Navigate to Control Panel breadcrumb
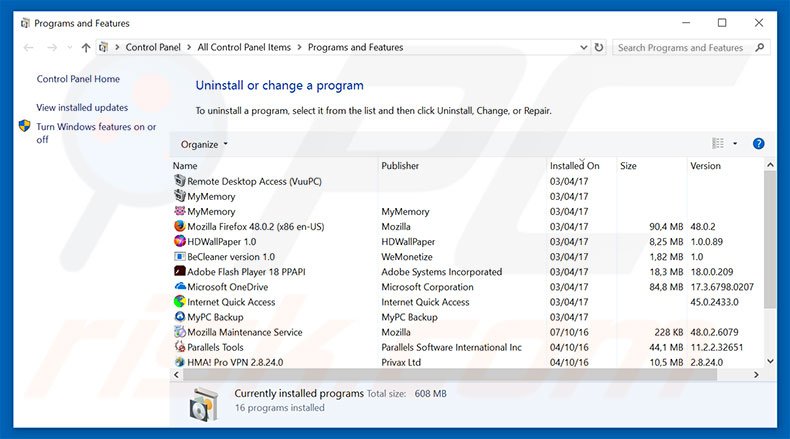This screenshot has height=439, width=790. point(153,47)
